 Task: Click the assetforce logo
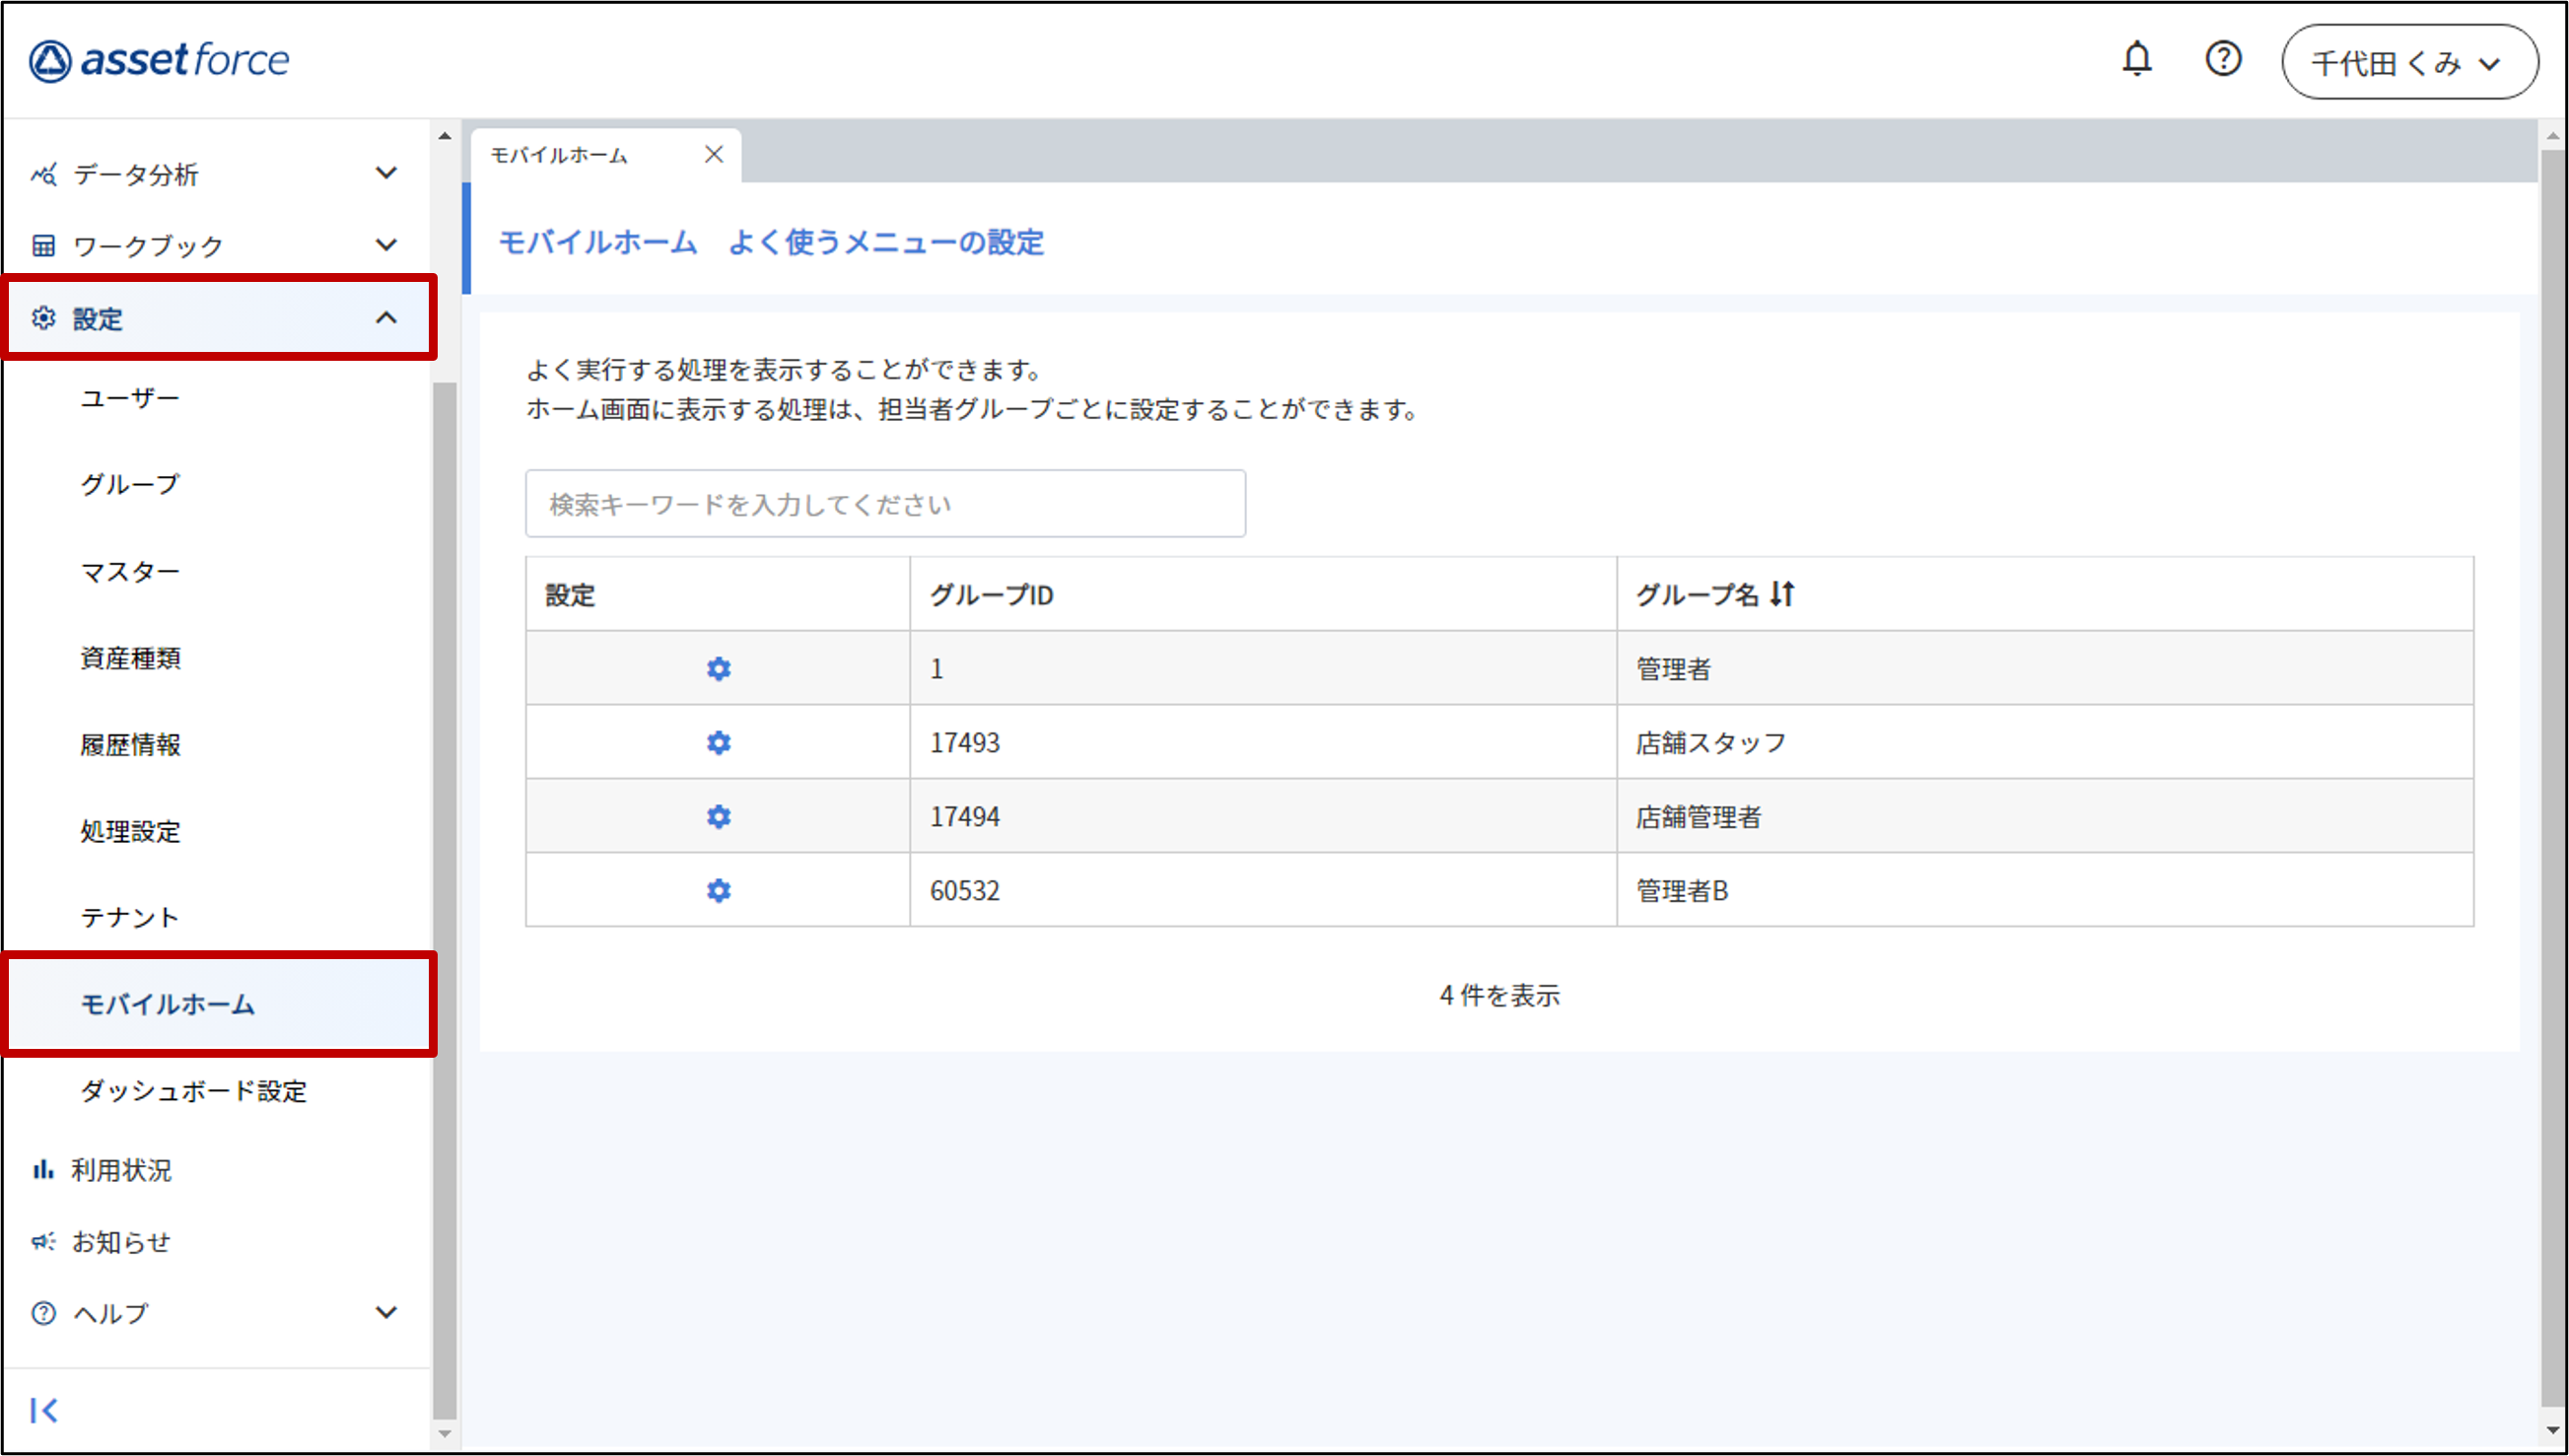160,60
